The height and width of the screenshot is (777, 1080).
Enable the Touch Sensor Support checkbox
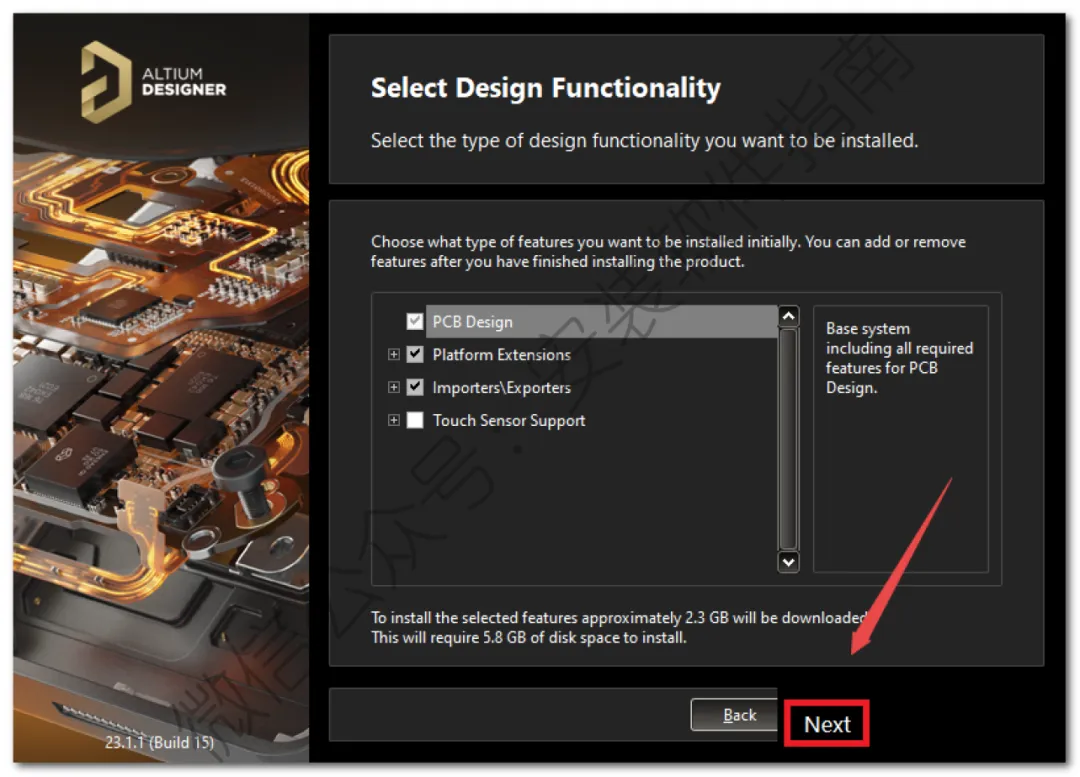[x=415, y=420]
